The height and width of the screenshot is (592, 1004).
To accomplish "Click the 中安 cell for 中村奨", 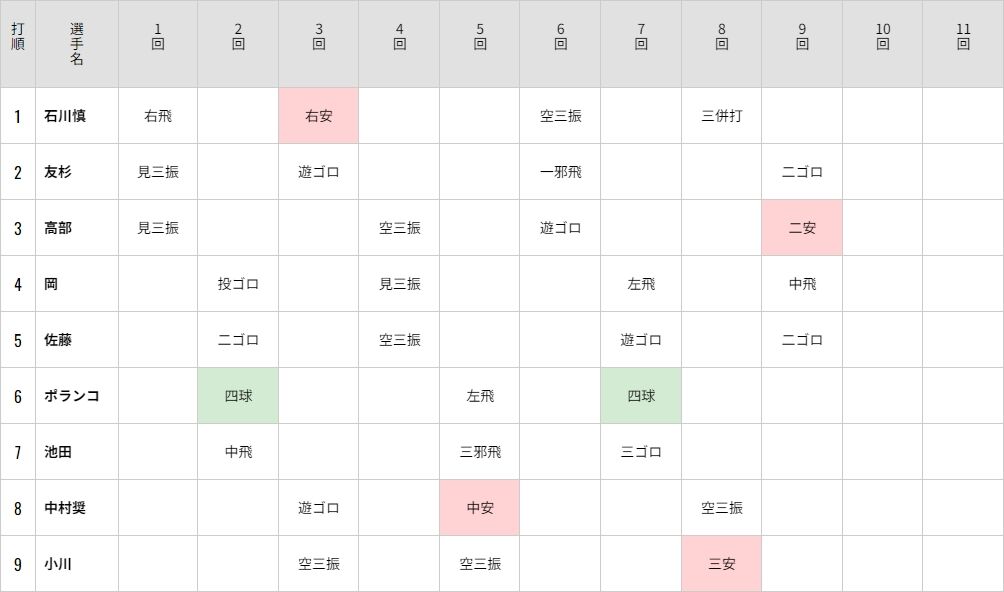I will tap(480, 508).
